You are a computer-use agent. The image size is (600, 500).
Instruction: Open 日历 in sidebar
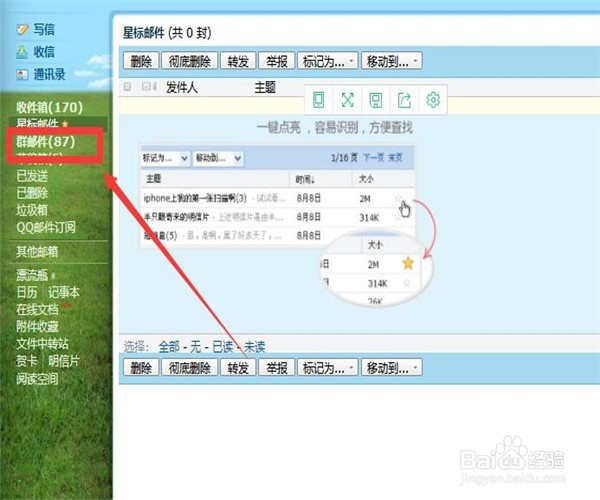[x=27, y=292]
